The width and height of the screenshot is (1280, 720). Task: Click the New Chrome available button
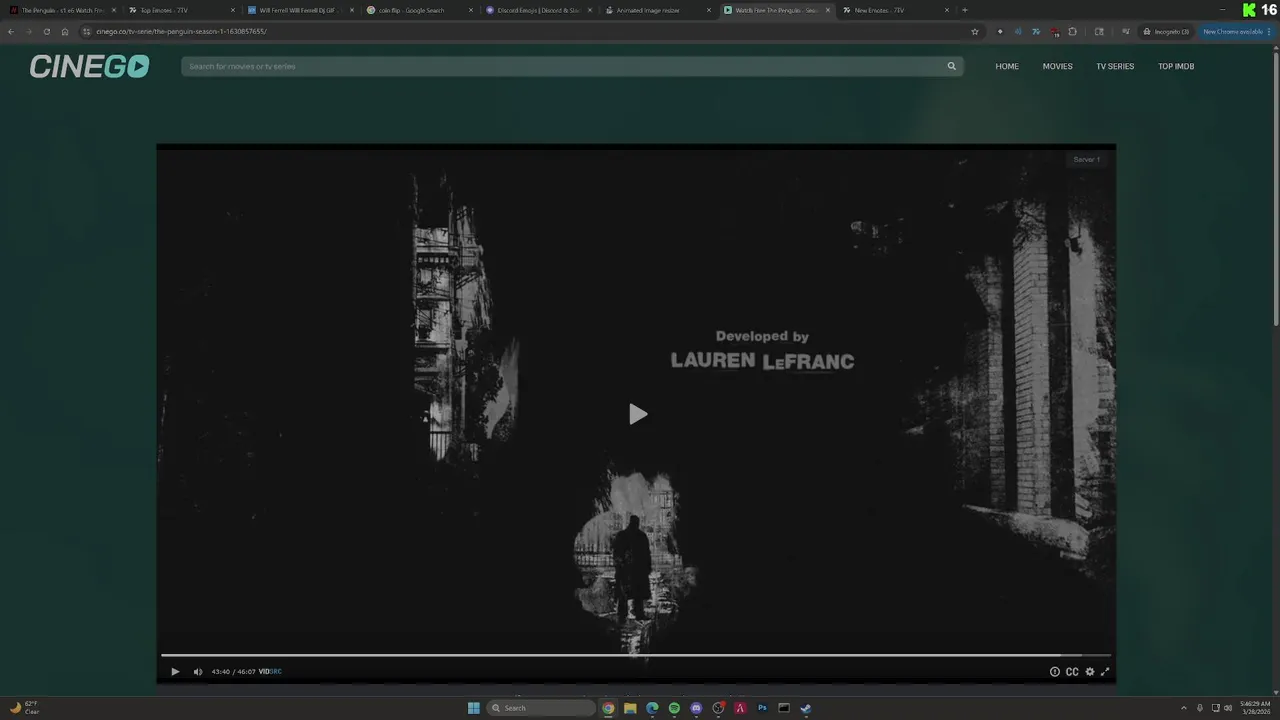coord(1236,31)
